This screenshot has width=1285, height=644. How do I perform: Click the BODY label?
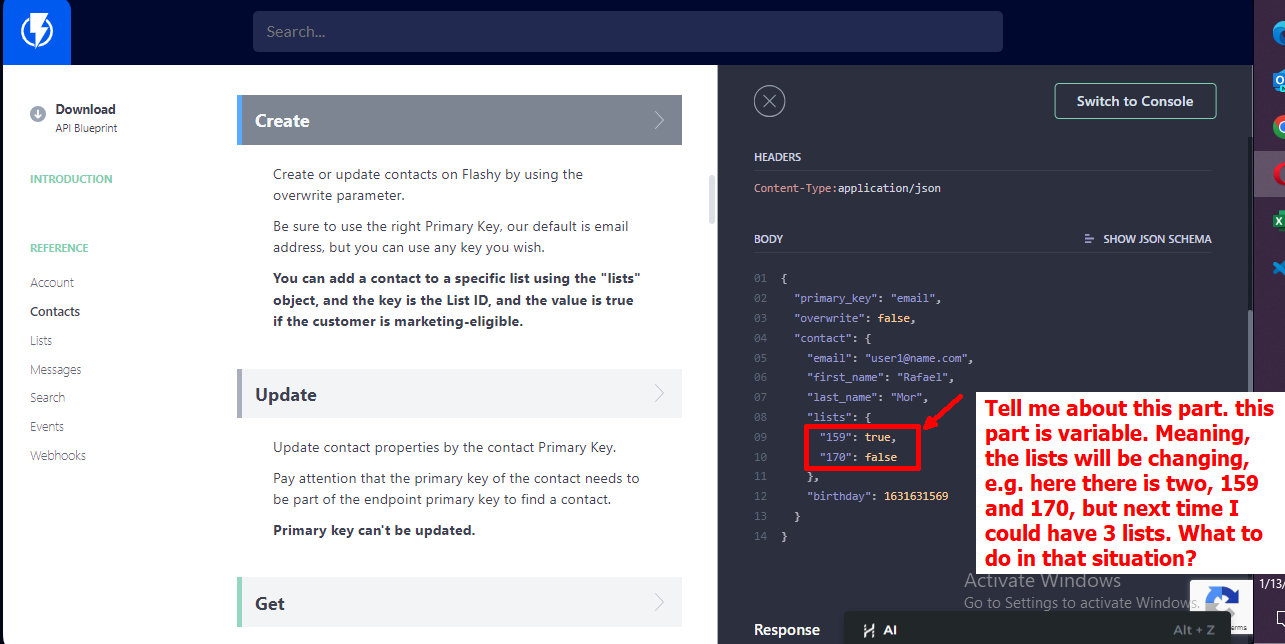(768, 240)
